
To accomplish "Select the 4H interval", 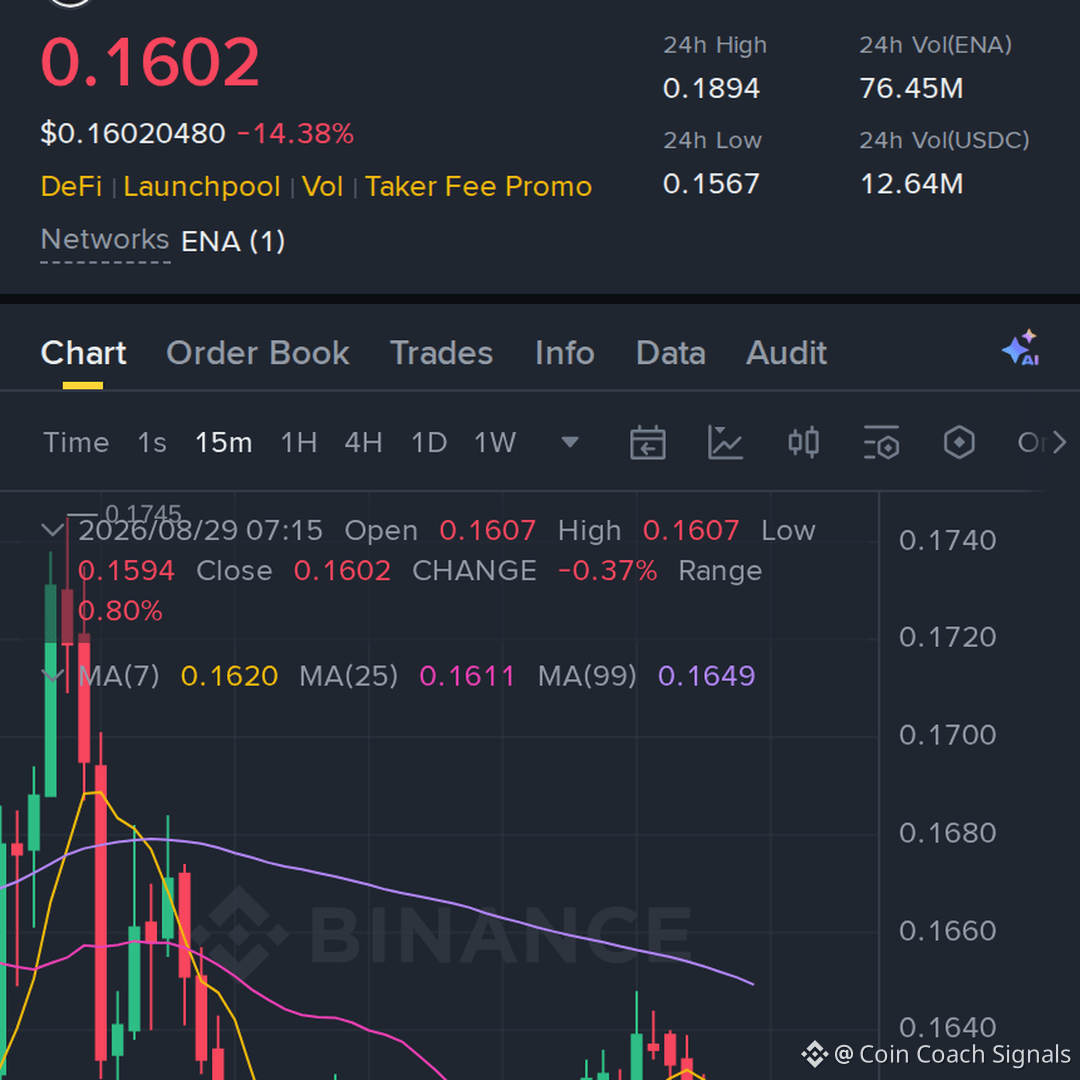I will [364, 442].
